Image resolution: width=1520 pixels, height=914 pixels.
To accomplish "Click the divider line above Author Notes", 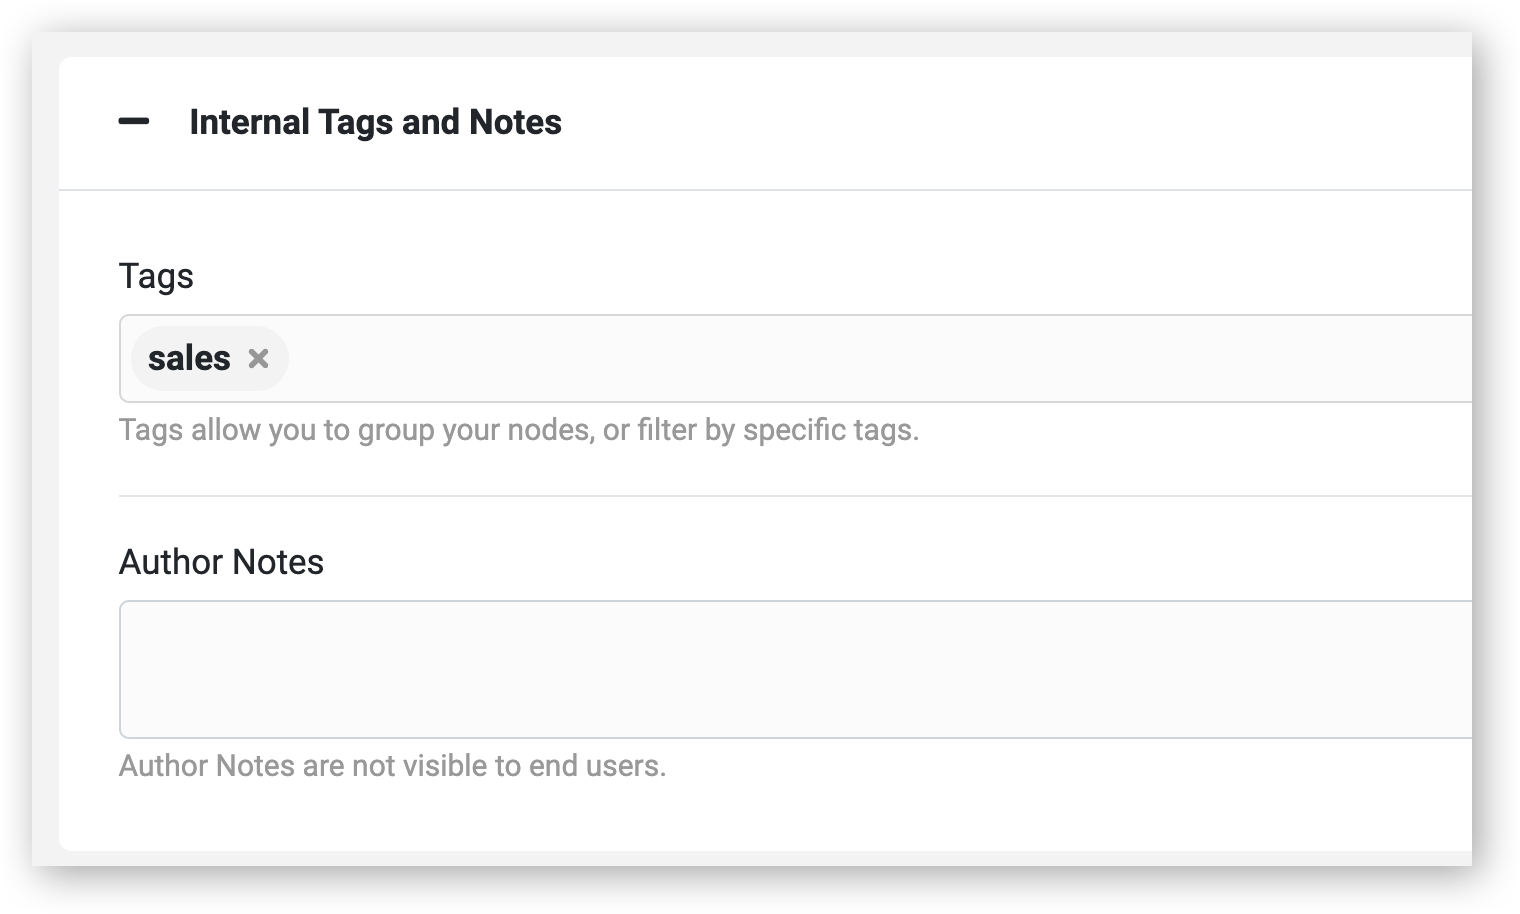I will click(795, 496).
